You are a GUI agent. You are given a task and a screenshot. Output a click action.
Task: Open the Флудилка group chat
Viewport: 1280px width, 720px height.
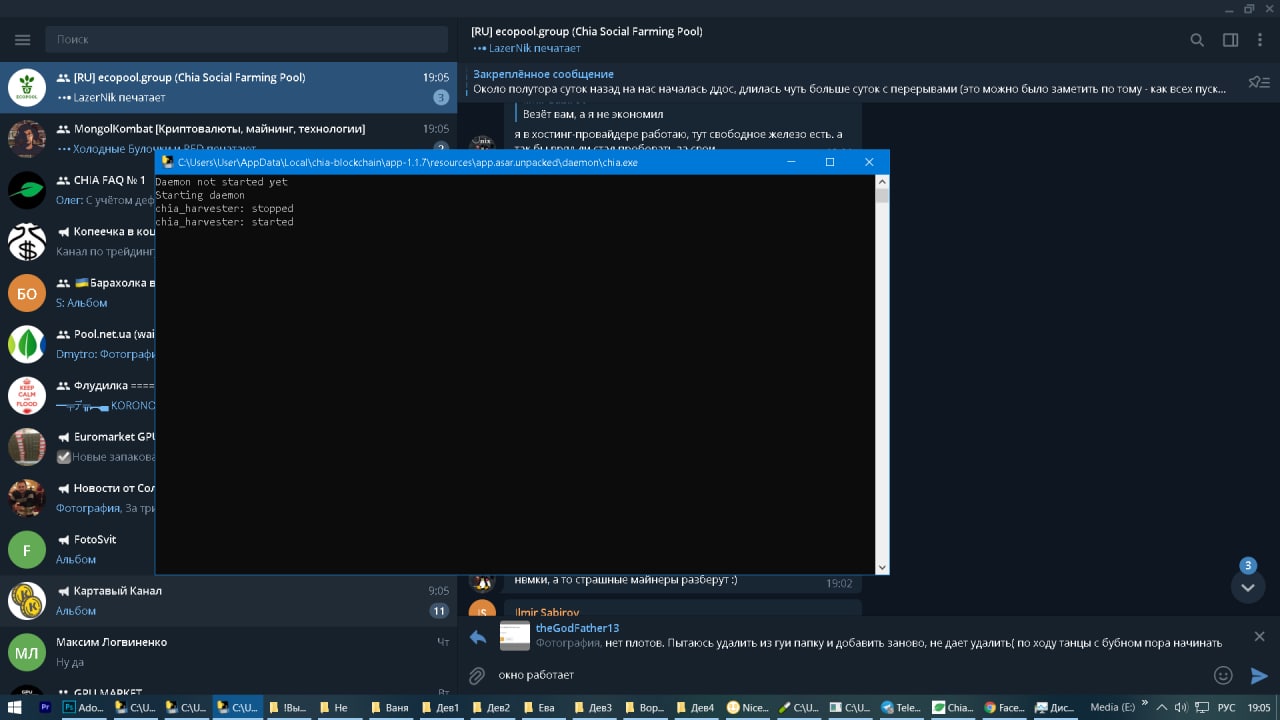[78, 395]
